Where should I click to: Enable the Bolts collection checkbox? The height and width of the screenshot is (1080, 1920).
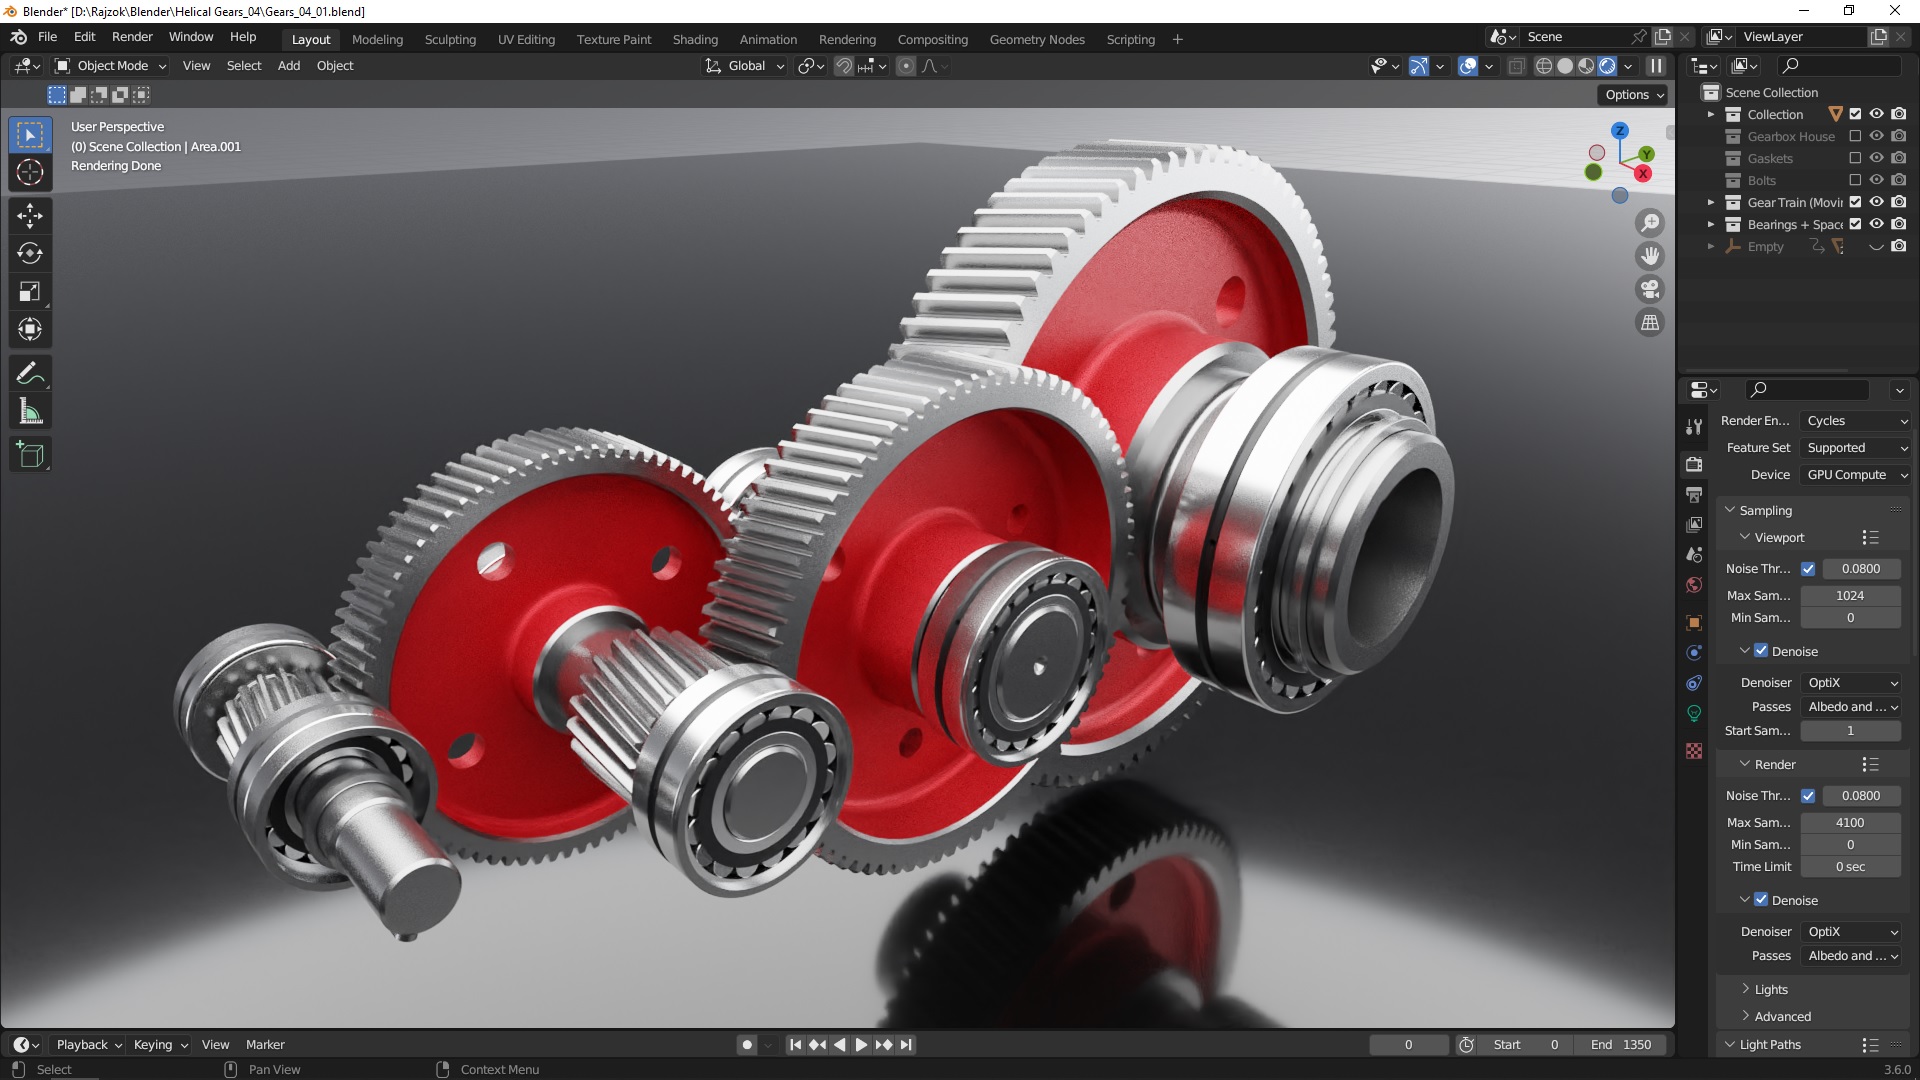(1855, 180)
